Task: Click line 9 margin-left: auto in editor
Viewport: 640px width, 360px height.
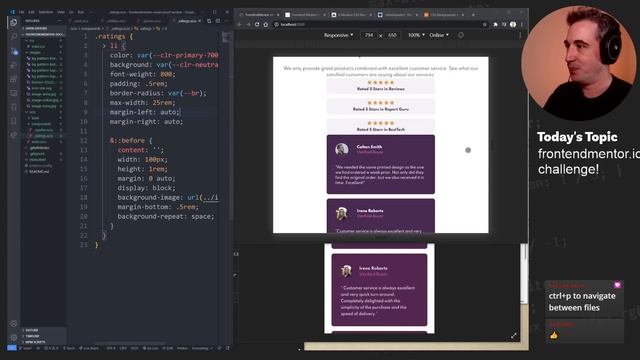Action: 145,112
